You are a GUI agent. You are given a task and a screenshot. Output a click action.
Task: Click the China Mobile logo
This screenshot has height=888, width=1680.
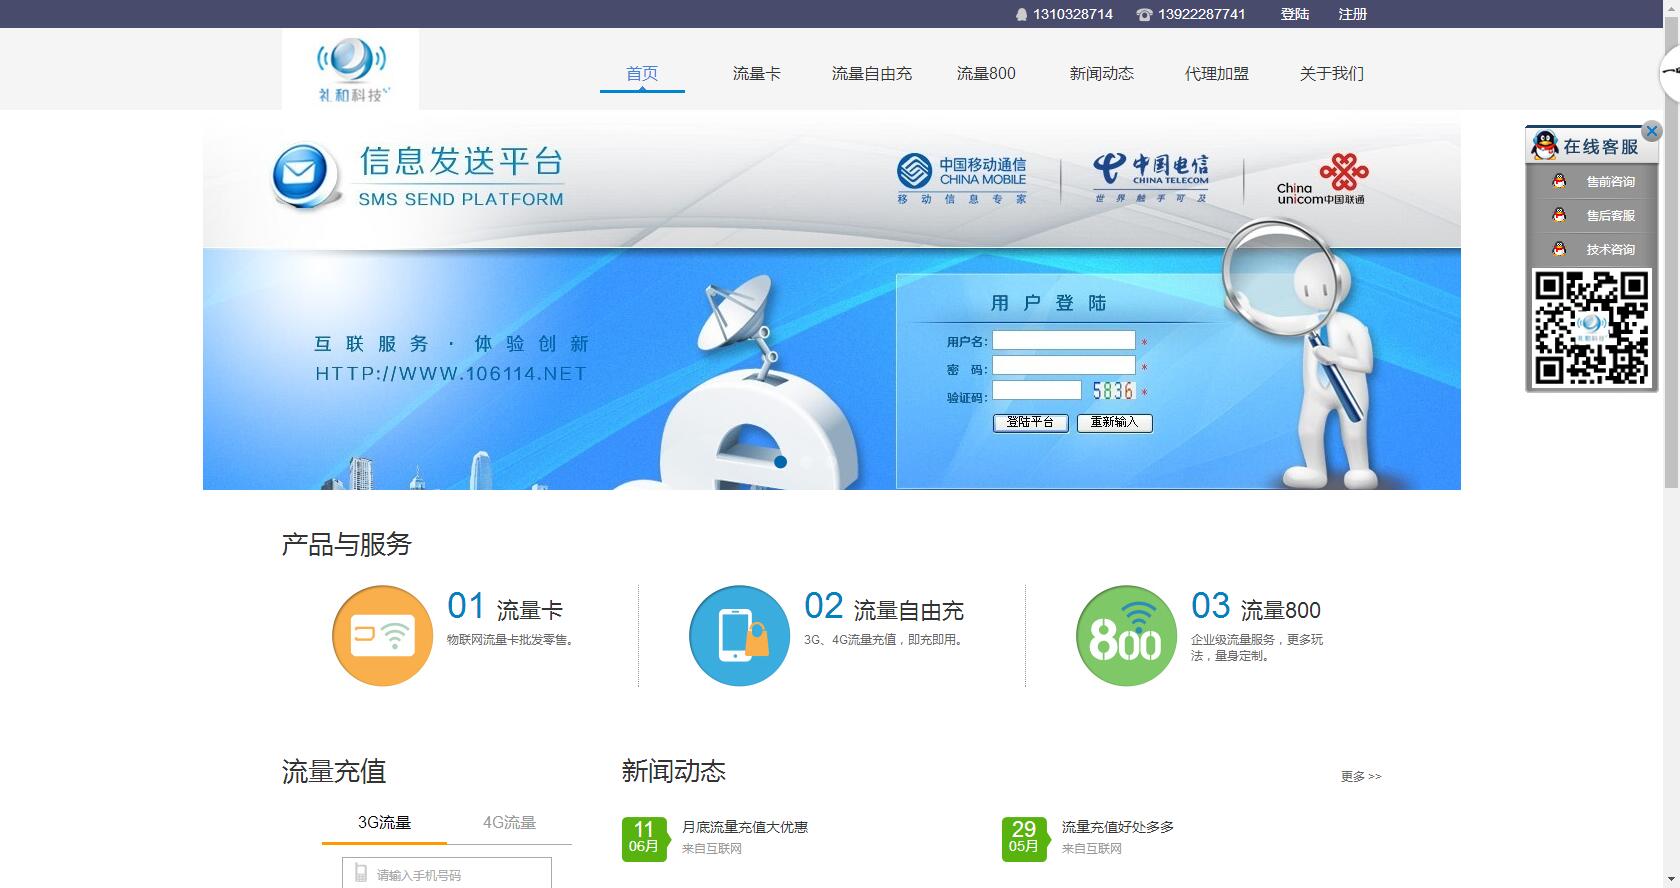click(x=962, y=178)
